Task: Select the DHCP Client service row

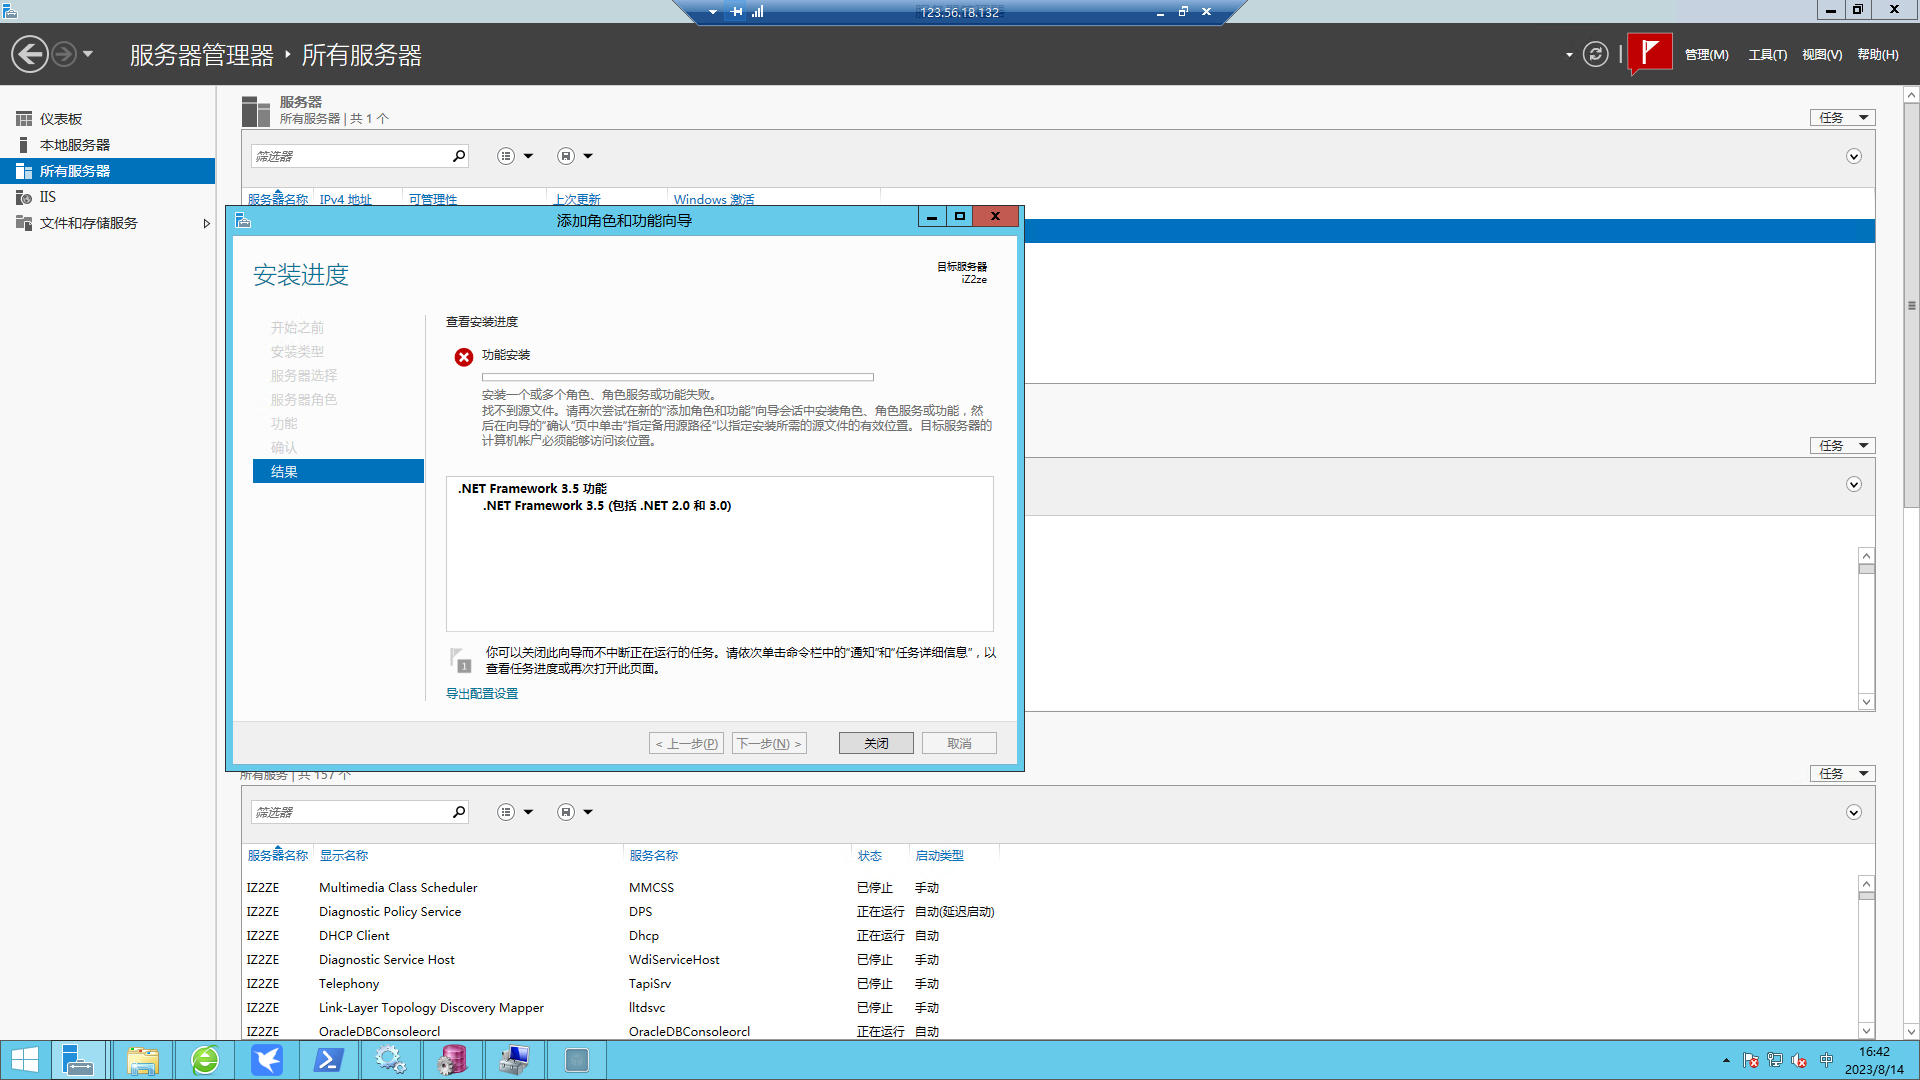Action: click(x=1050, y=936)
